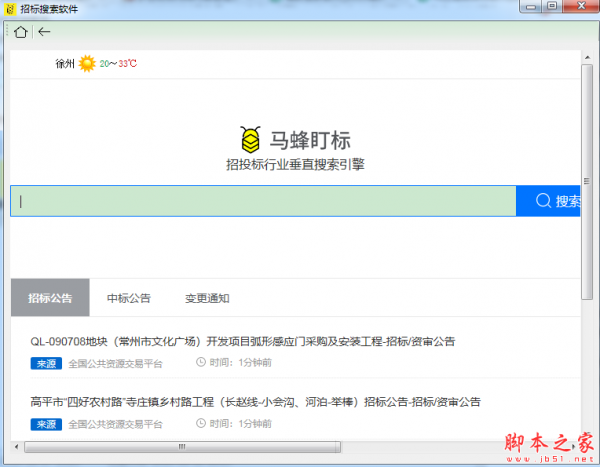Click the horizontal scrollbar thumb
The height and width of the screenshot is (467, 600).
click(x=182, y=447)
